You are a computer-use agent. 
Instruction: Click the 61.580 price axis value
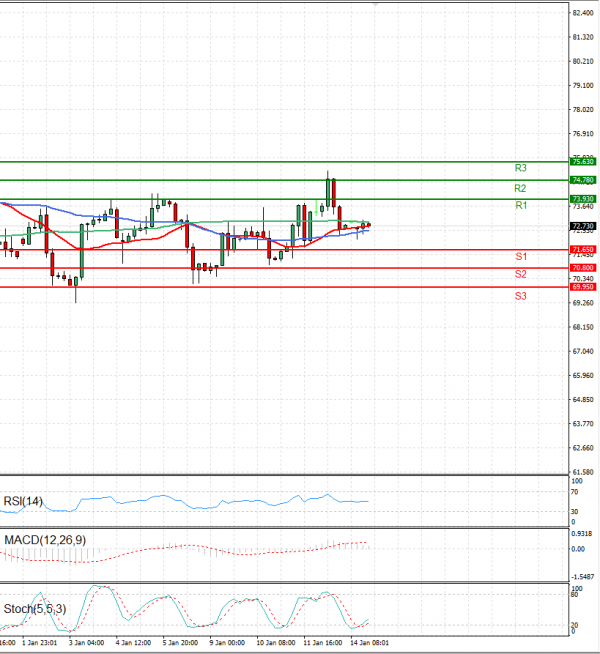tap(583, 472)
